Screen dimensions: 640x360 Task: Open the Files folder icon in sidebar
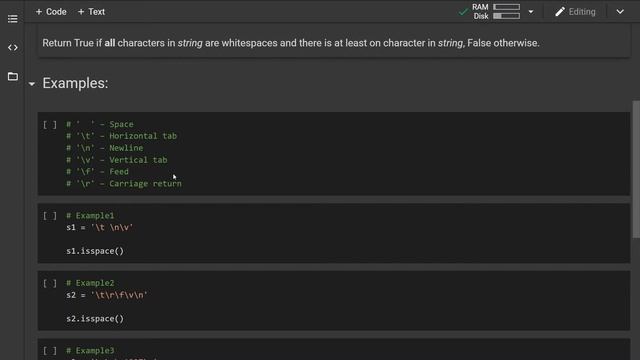(x=13, y=76)
